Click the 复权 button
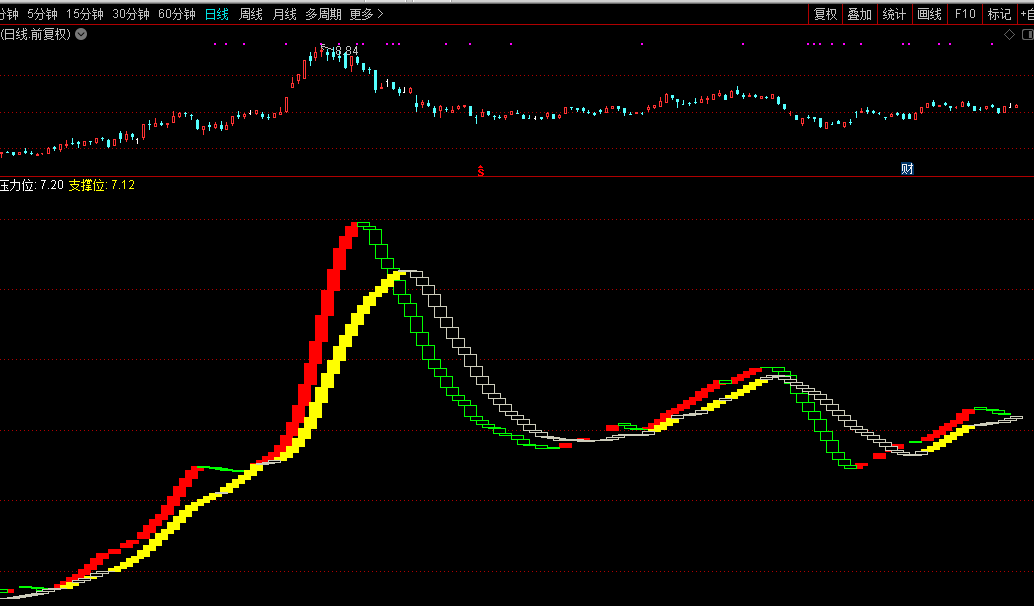The width and height of the screenshot is (1034, 606). point(825,14)
